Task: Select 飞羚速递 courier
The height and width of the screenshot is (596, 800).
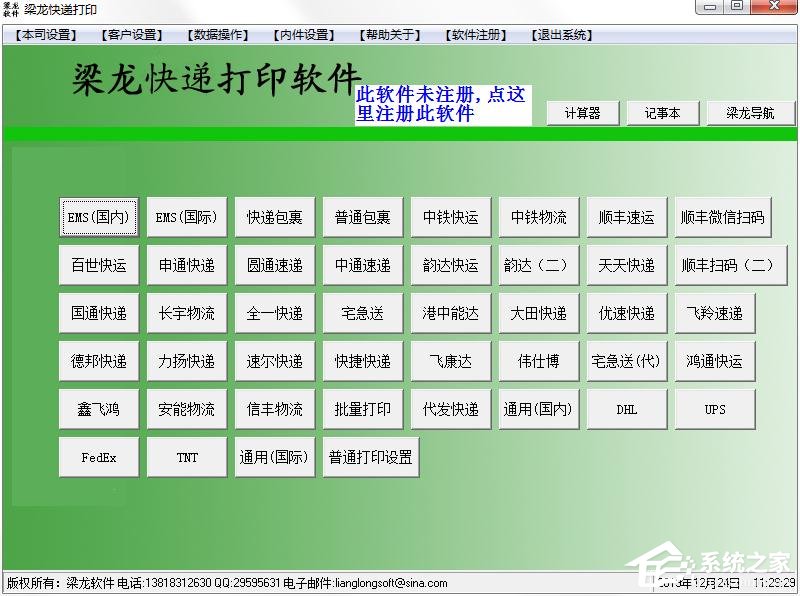Action: point(715,313)
